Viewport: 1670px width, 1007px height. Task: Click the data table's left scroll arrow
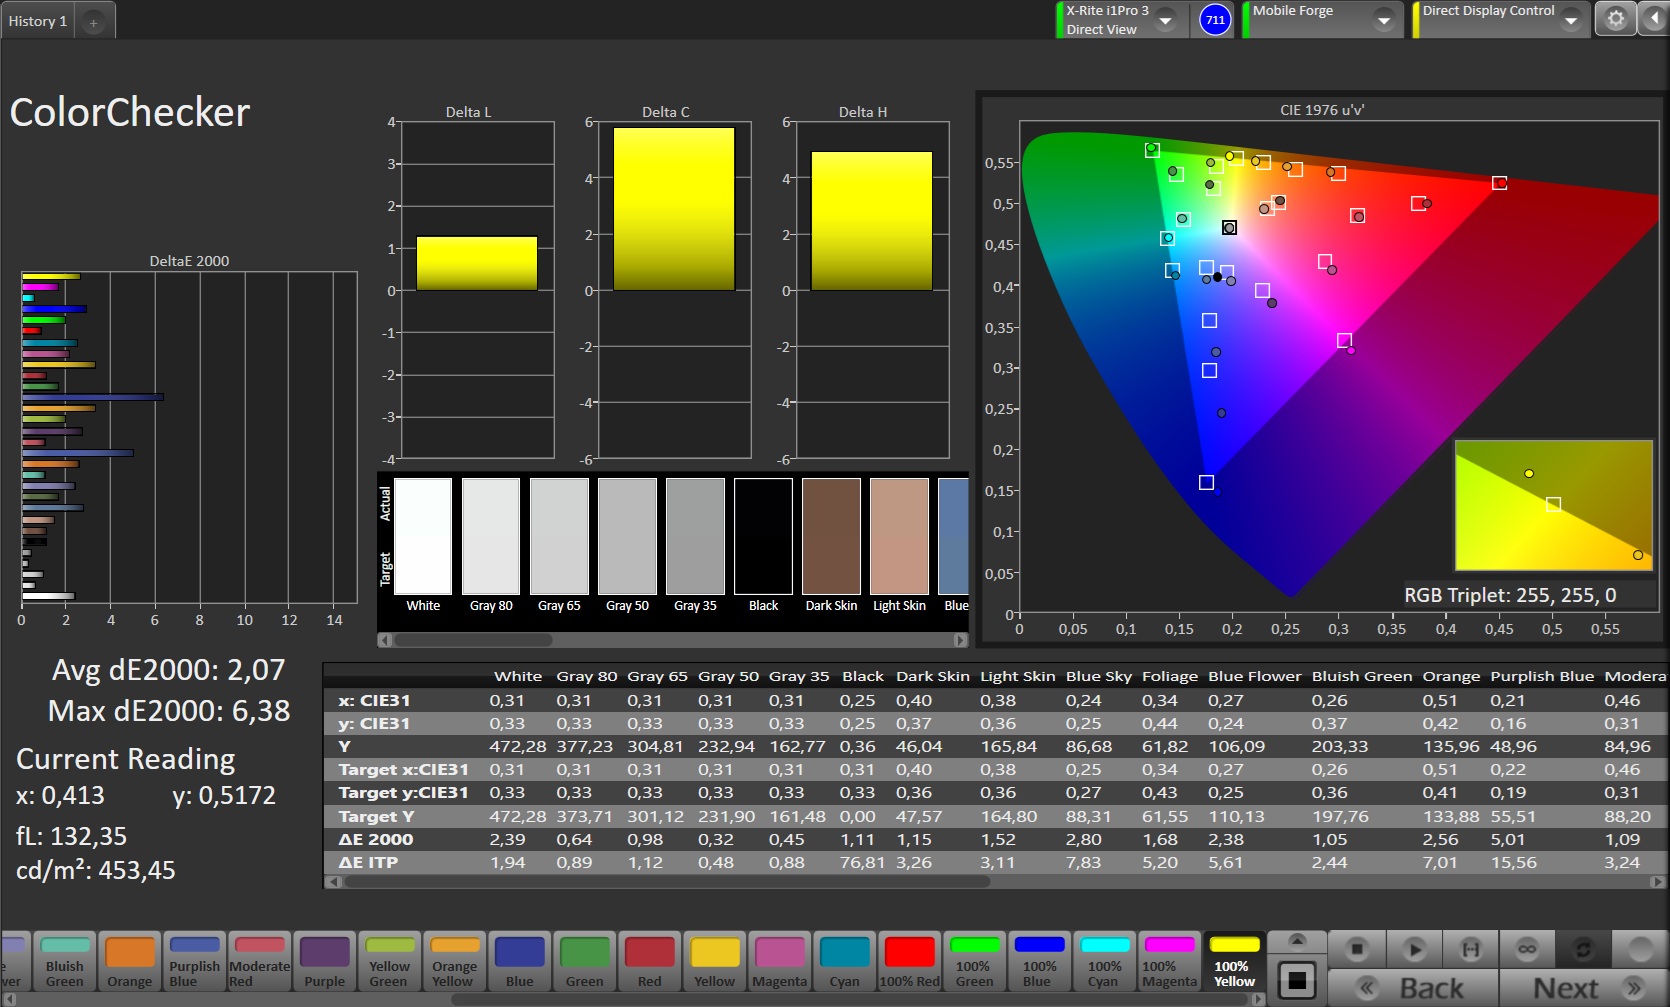[332, 882]
